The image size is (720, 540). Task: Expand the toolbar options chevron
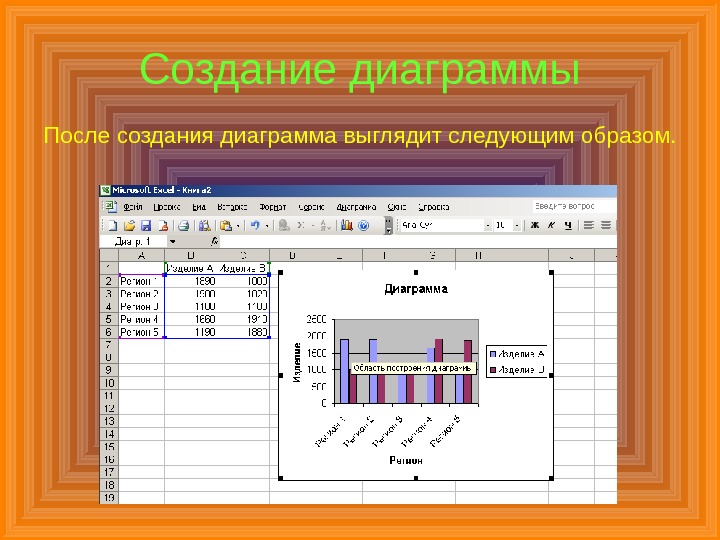(x=388, y=225)
